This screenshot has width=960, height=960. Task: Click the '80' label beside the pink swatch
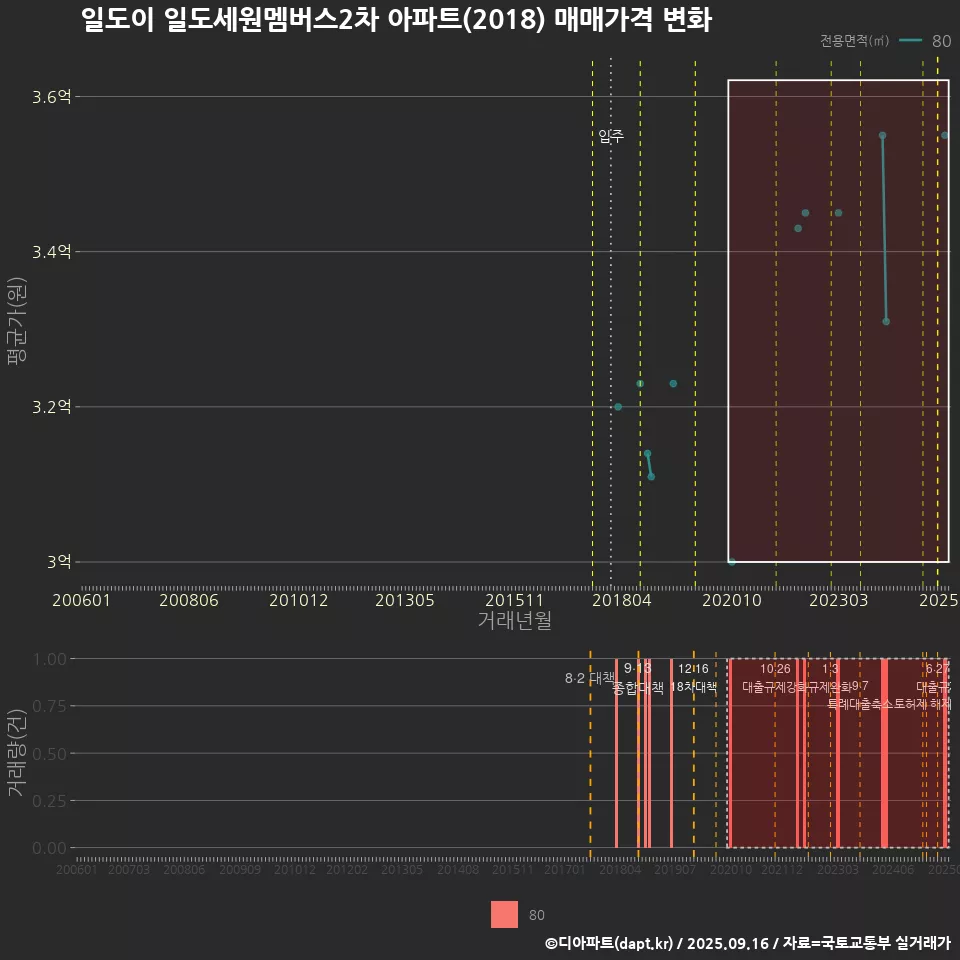(537, 915)
